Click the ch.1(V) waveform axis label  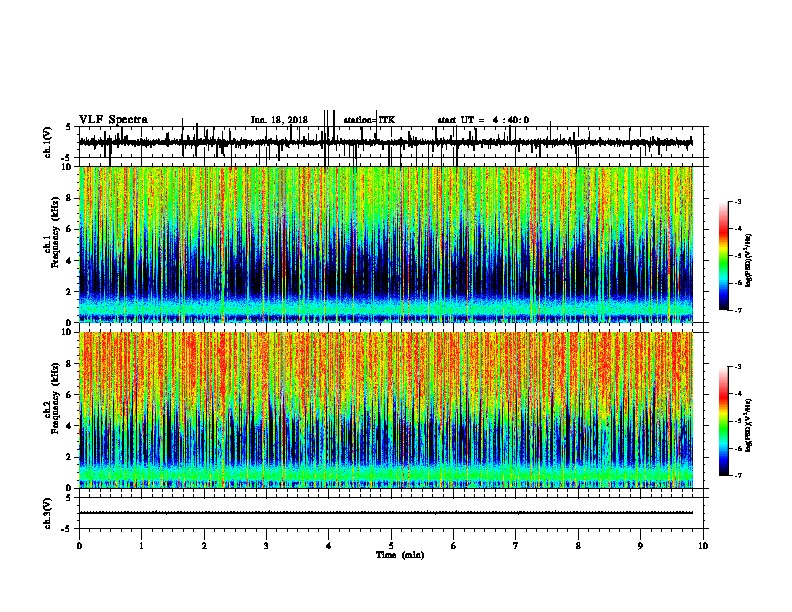click(x=48, y=142)
